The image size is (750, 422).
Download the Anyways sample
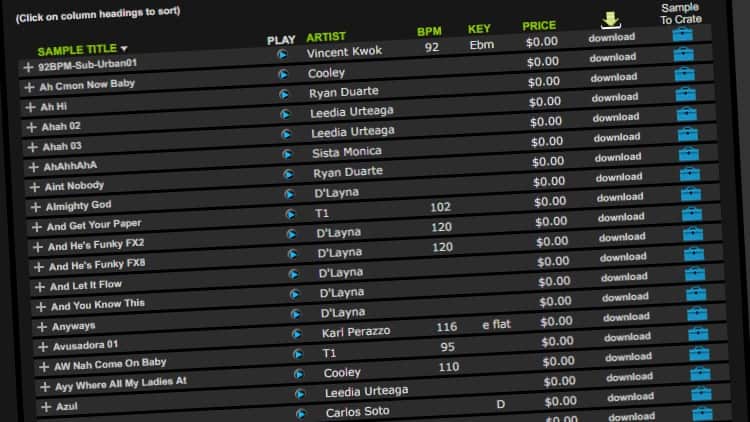click(625, 297)
